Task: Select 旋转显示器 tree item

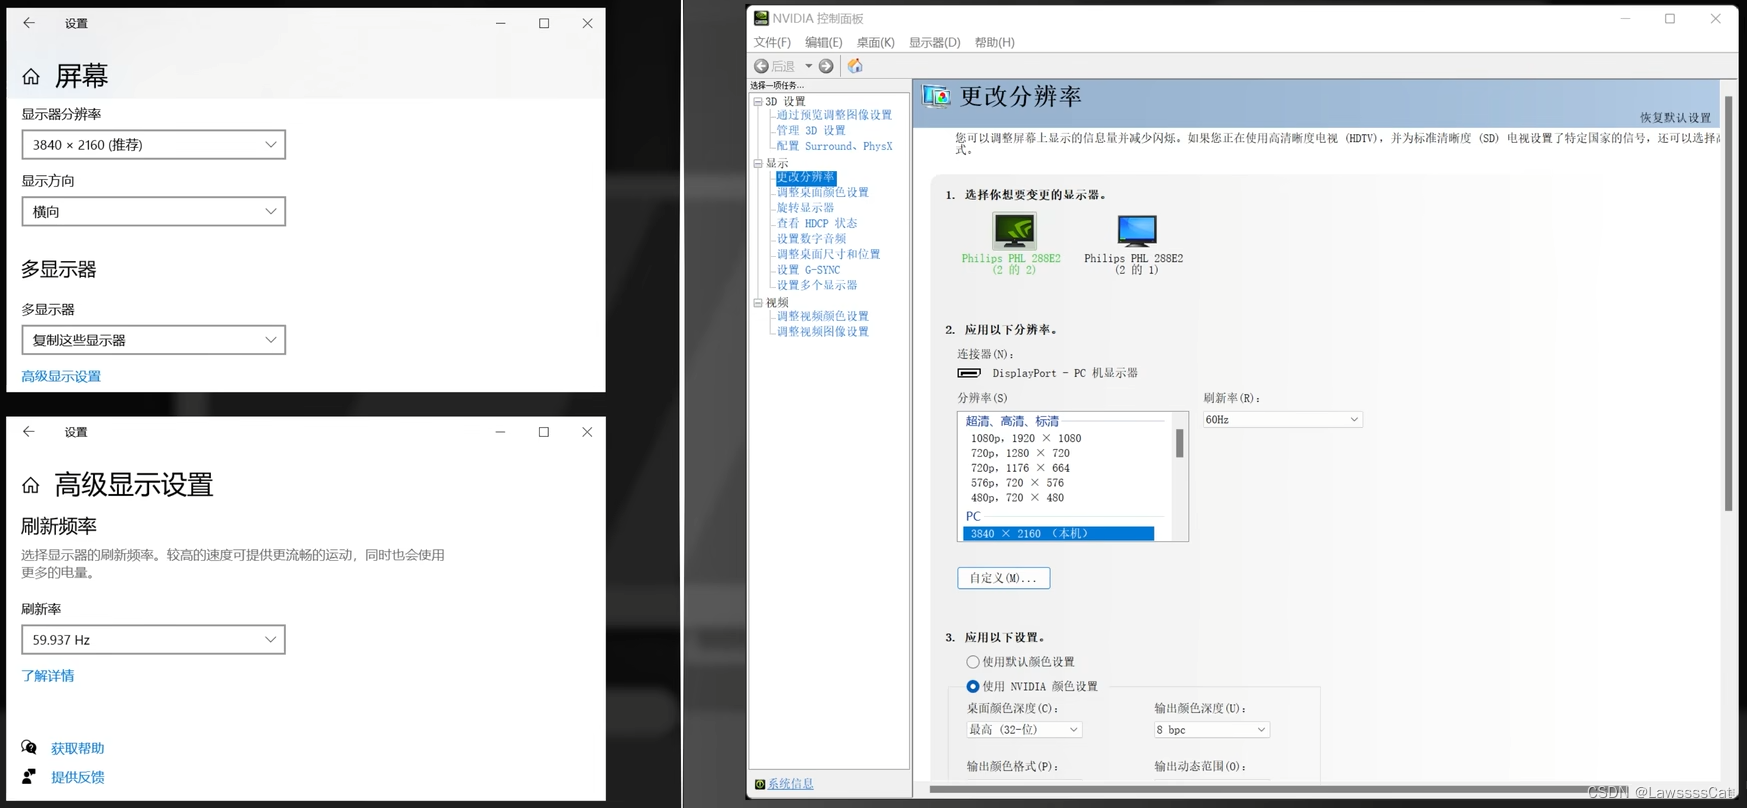Action: click(x=805, y=208)
